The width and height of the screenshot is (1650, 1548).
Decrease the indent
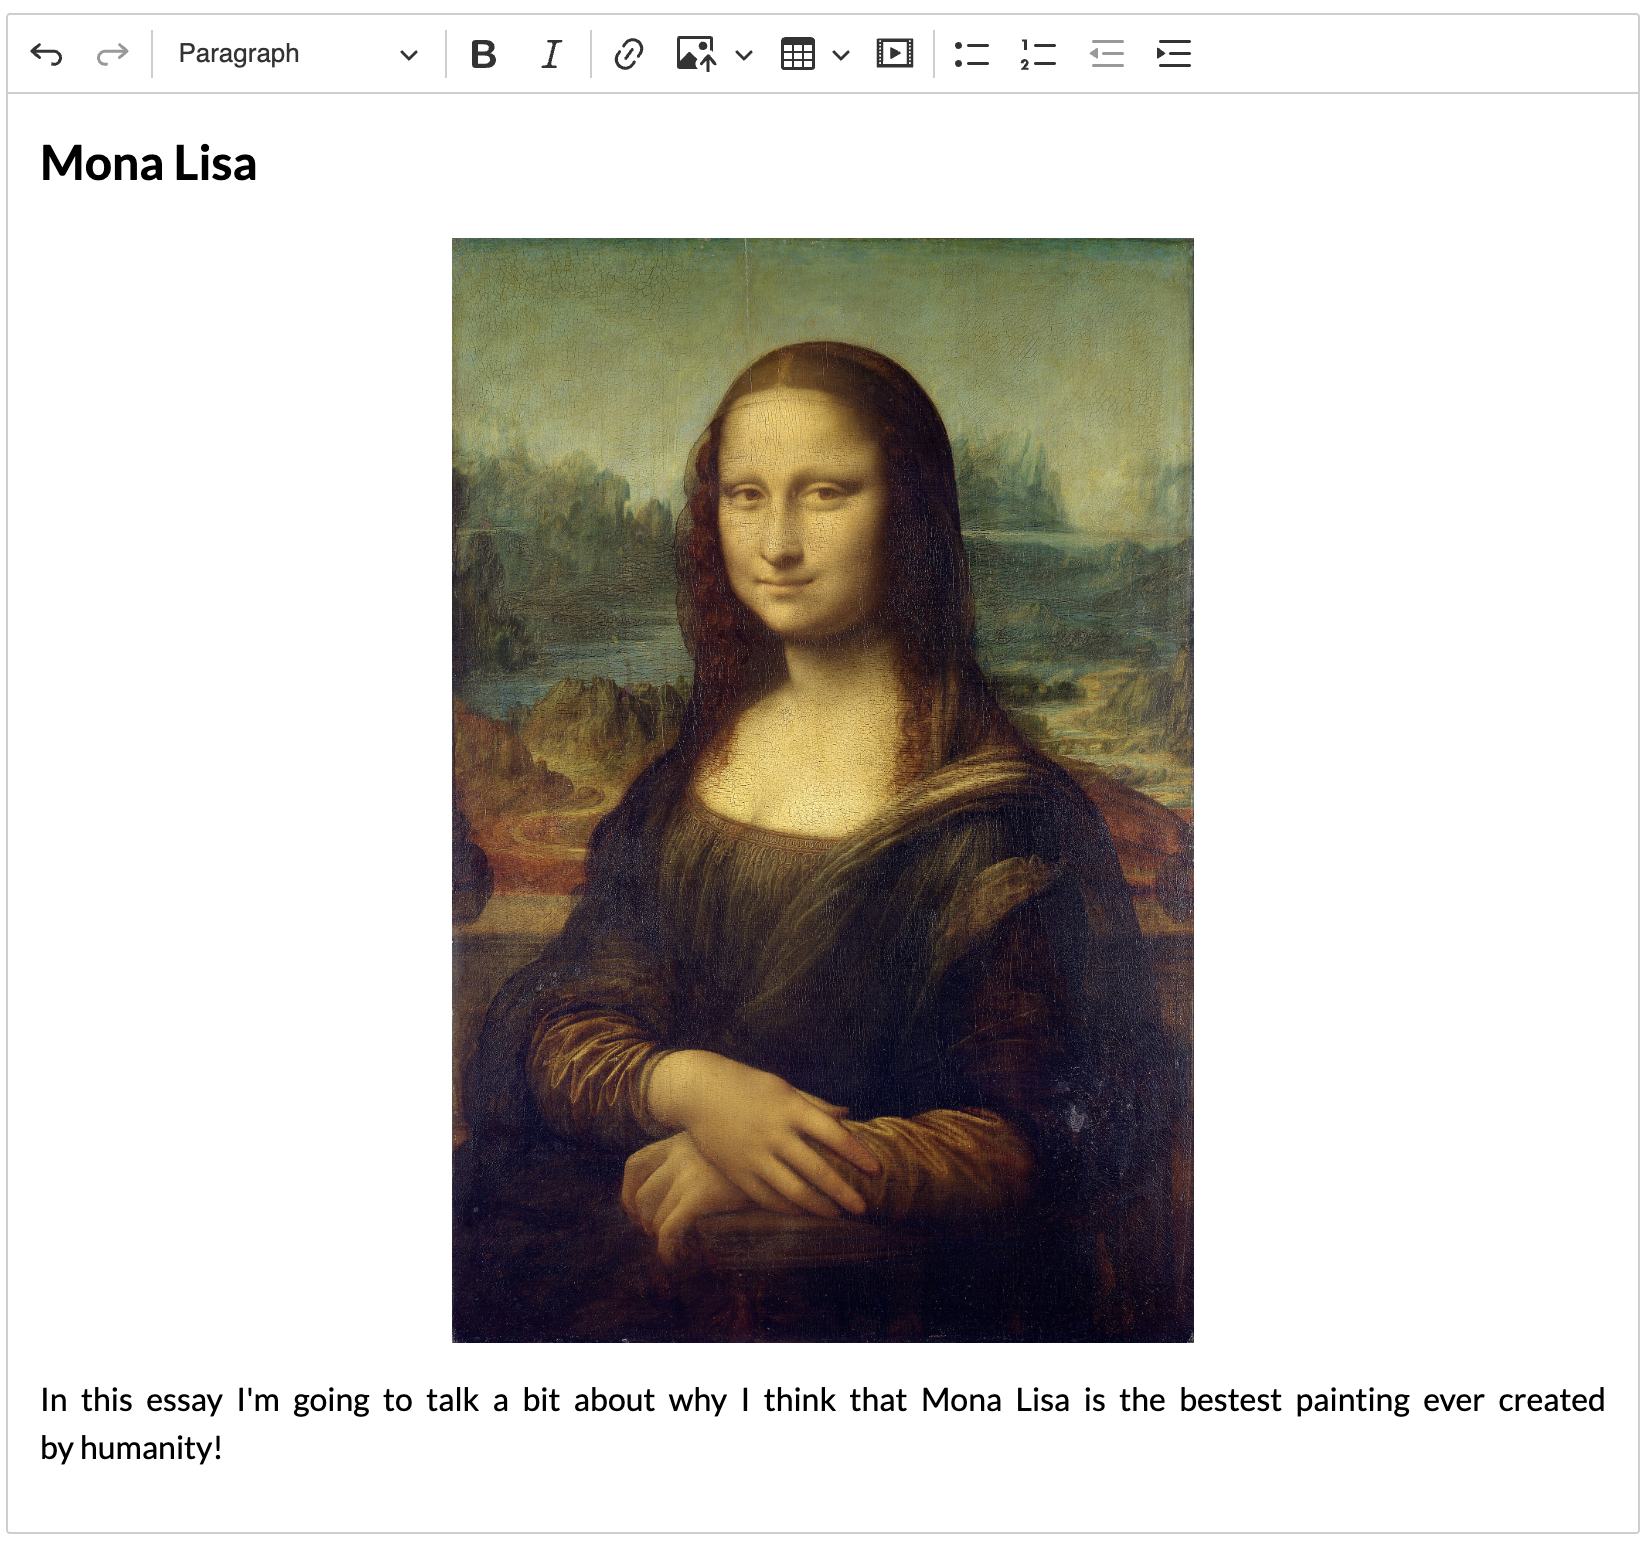coord(1106,54)
